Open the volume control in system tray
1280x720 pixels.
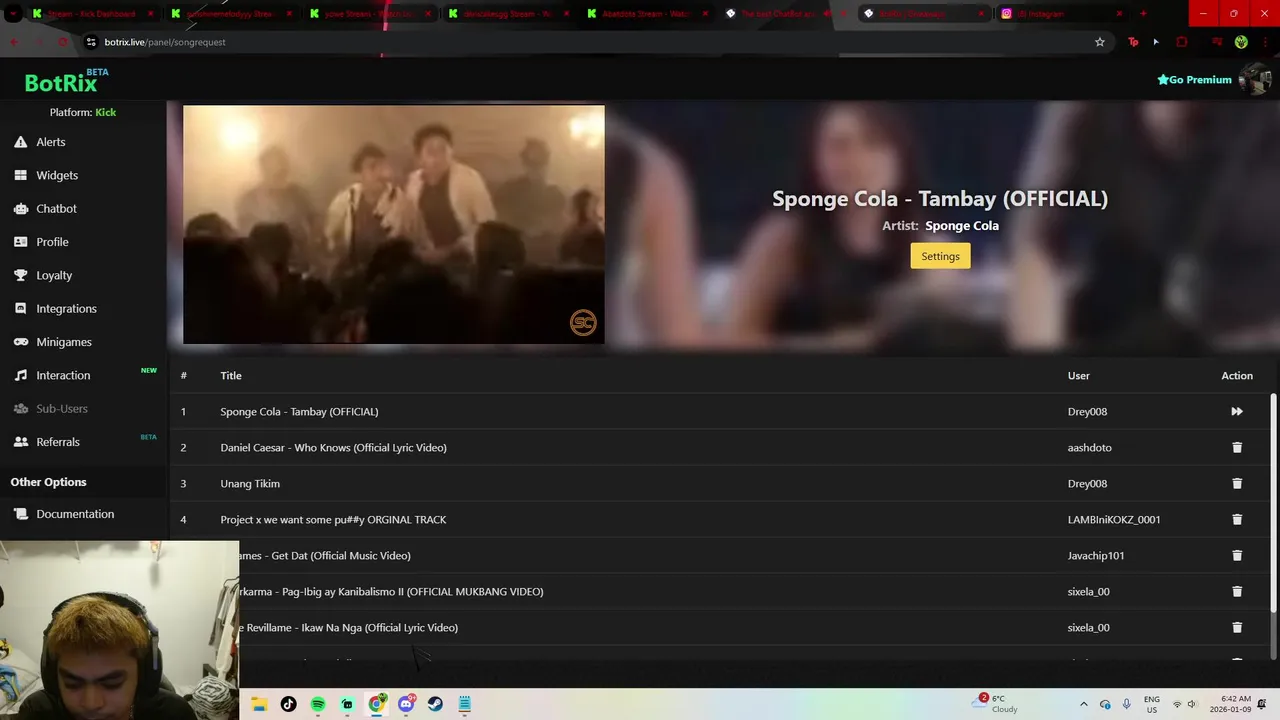click(x=1192, y=704)
